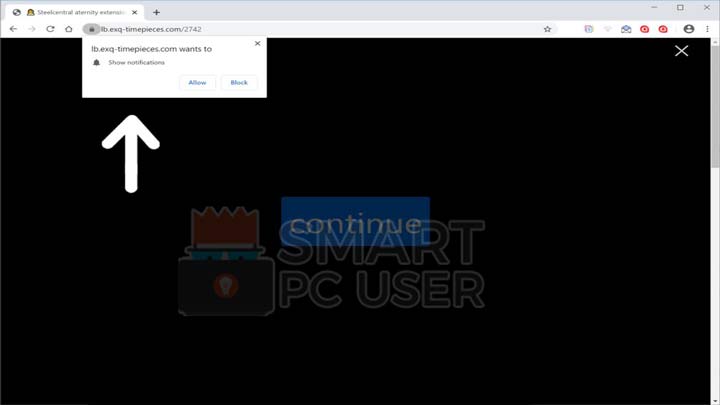Click the second red circular extension icon
Image resolution: width=720 pixels, height=405 pixels.
(663, 29)
